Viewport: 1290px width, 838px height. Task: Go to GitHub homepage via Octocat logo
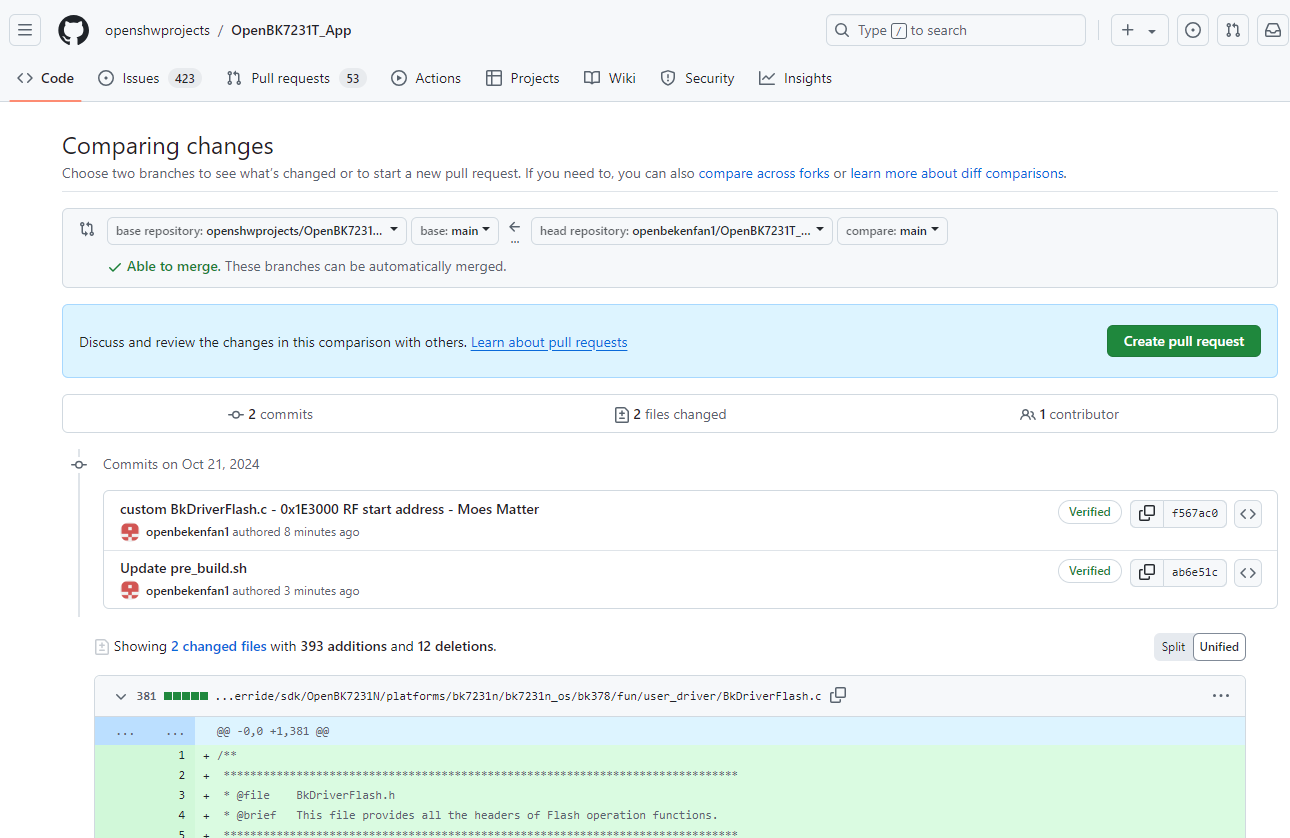[x=73, y=30]
